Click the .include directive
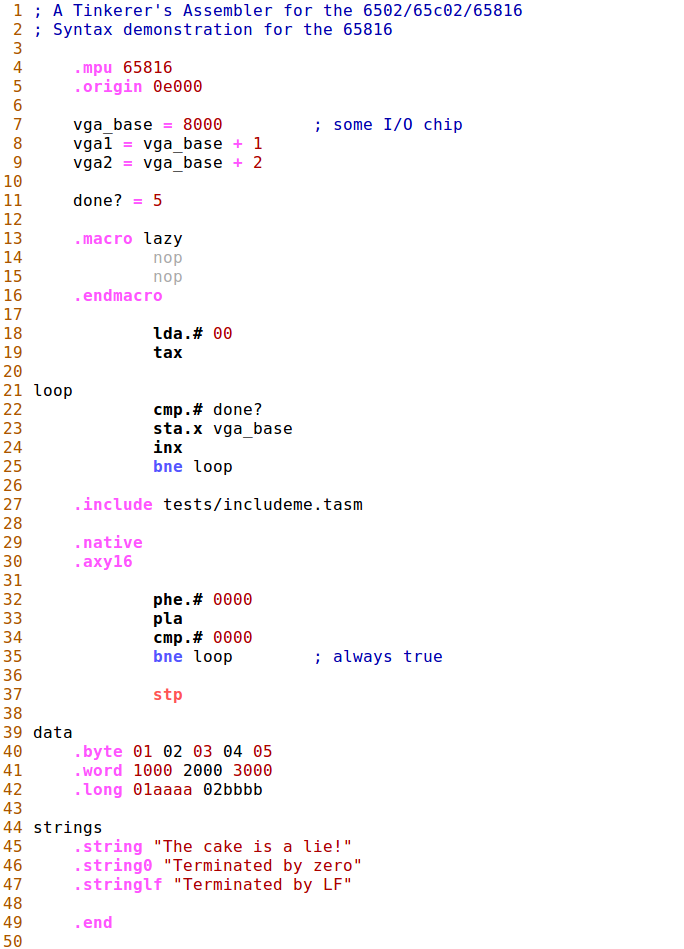The height and width of the screenshot is (949, 684). [x=113, y=505]
